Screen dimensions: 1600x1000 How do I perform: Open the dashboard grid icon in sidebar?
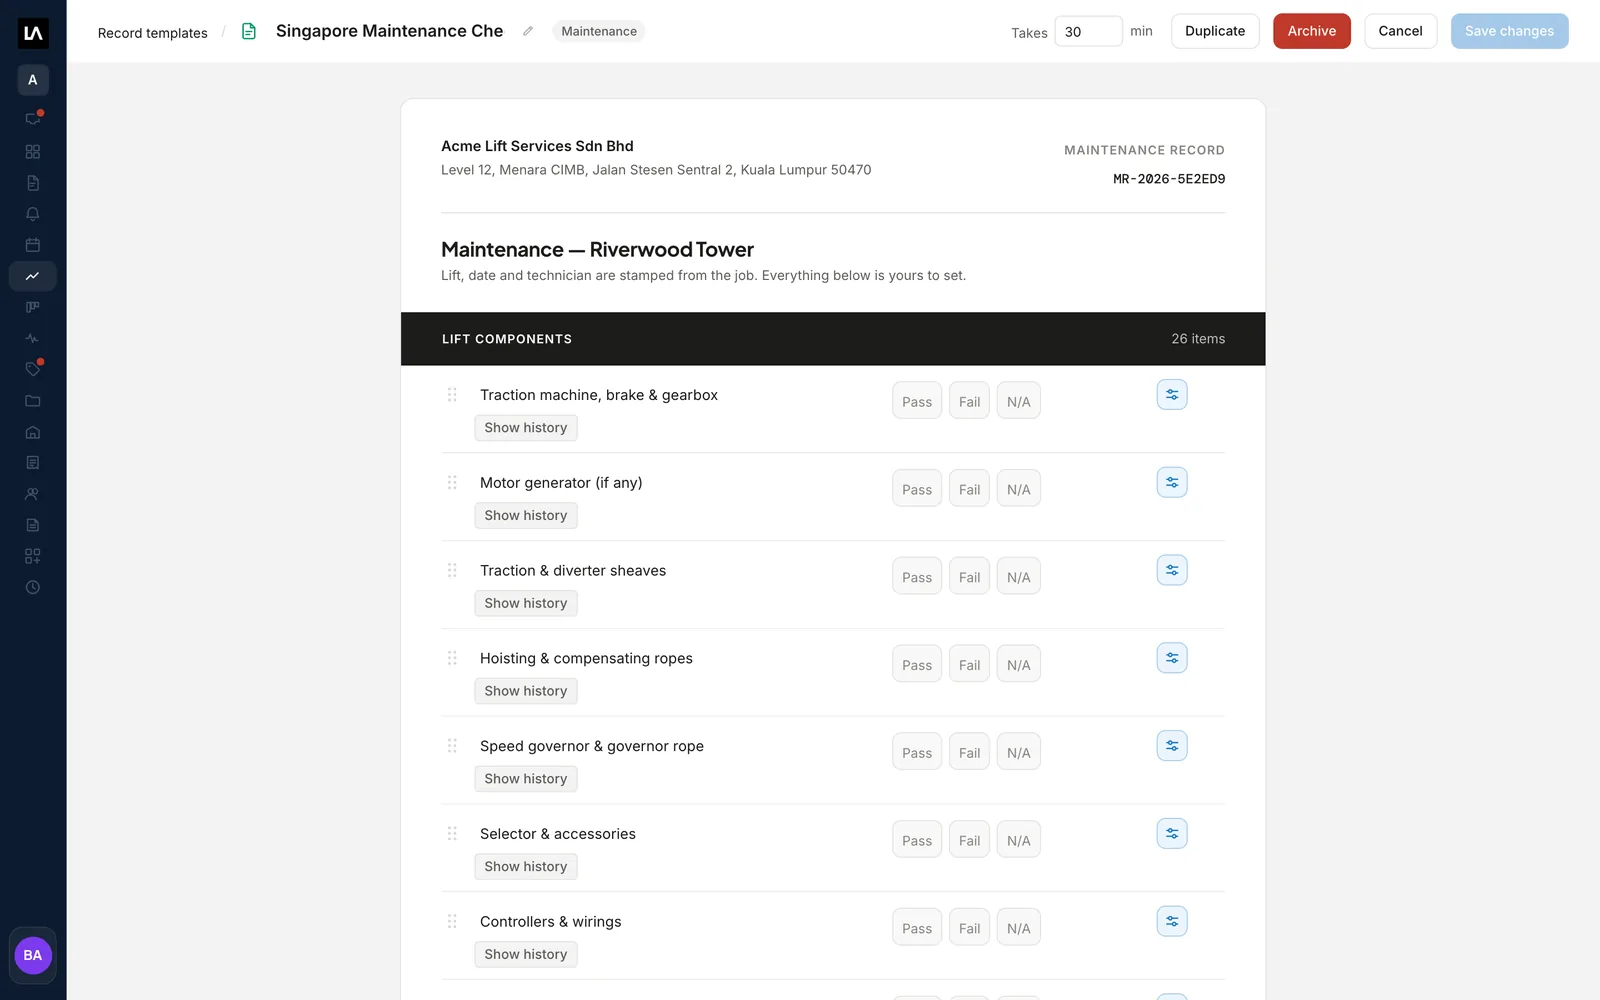[33, 152]
